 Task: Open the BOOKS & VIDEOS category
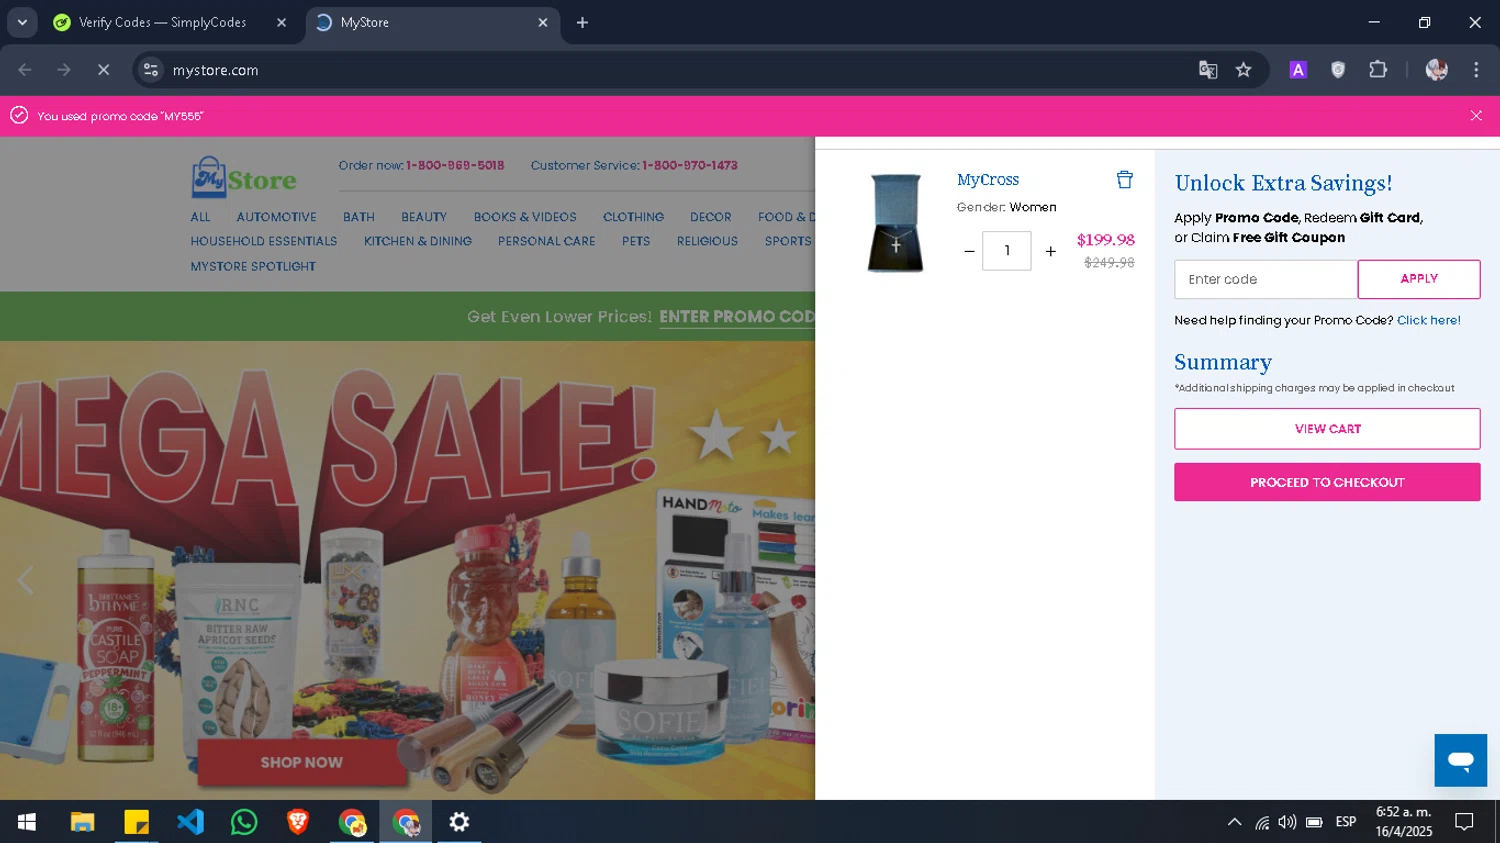click(x=525, y=217)
